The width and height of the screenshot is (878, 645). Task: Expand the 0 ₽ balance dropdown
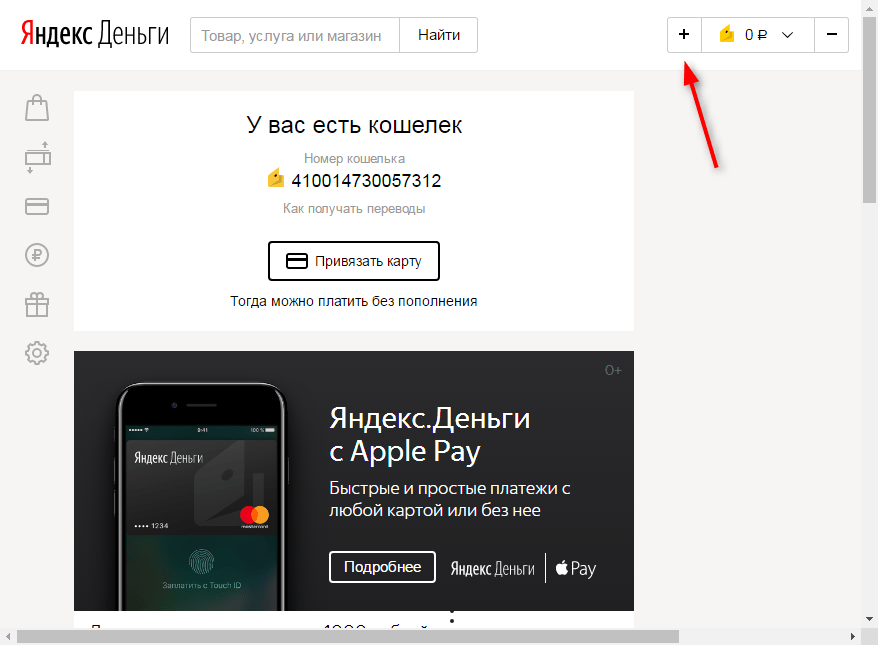coord(758,35)
